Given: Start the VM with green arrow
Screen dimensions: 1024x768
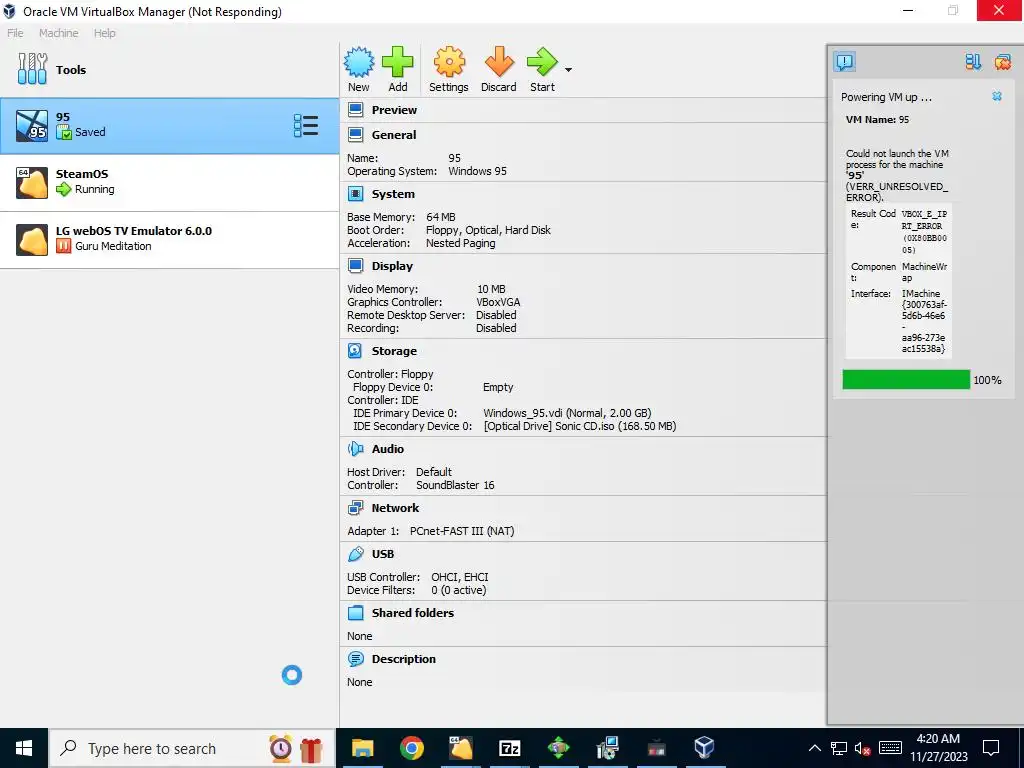Looking at the screenshot, I should [x=542, y=62].
